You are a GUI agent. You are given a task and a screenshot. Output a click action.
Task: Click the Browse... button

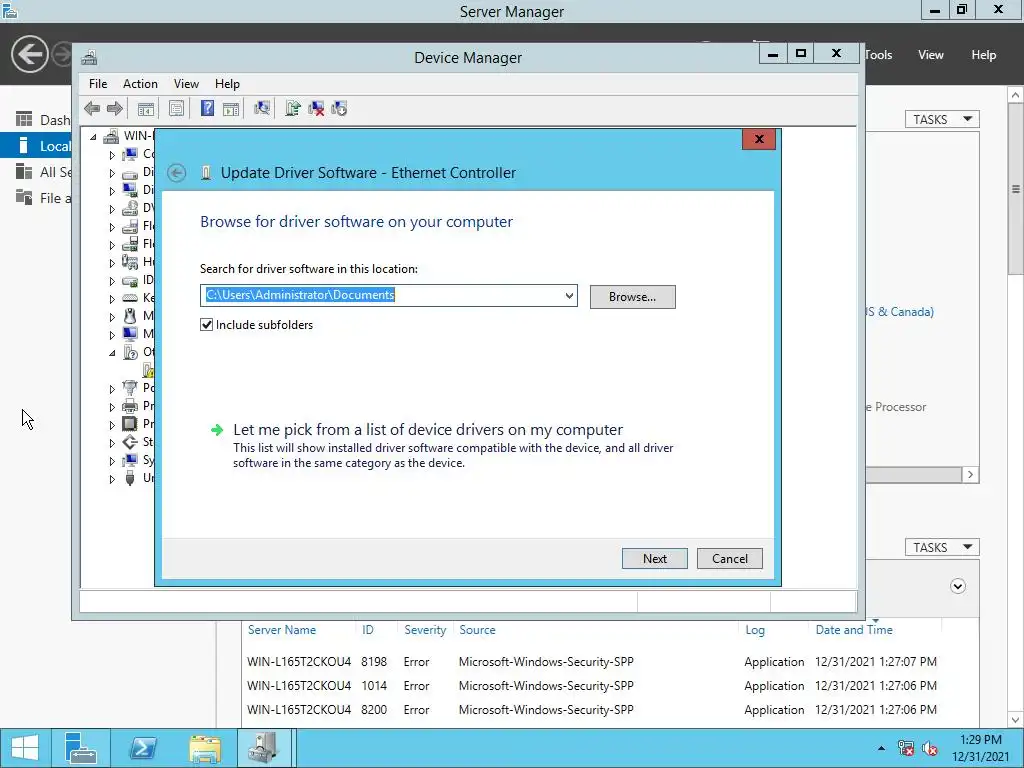tap(632, 296)
